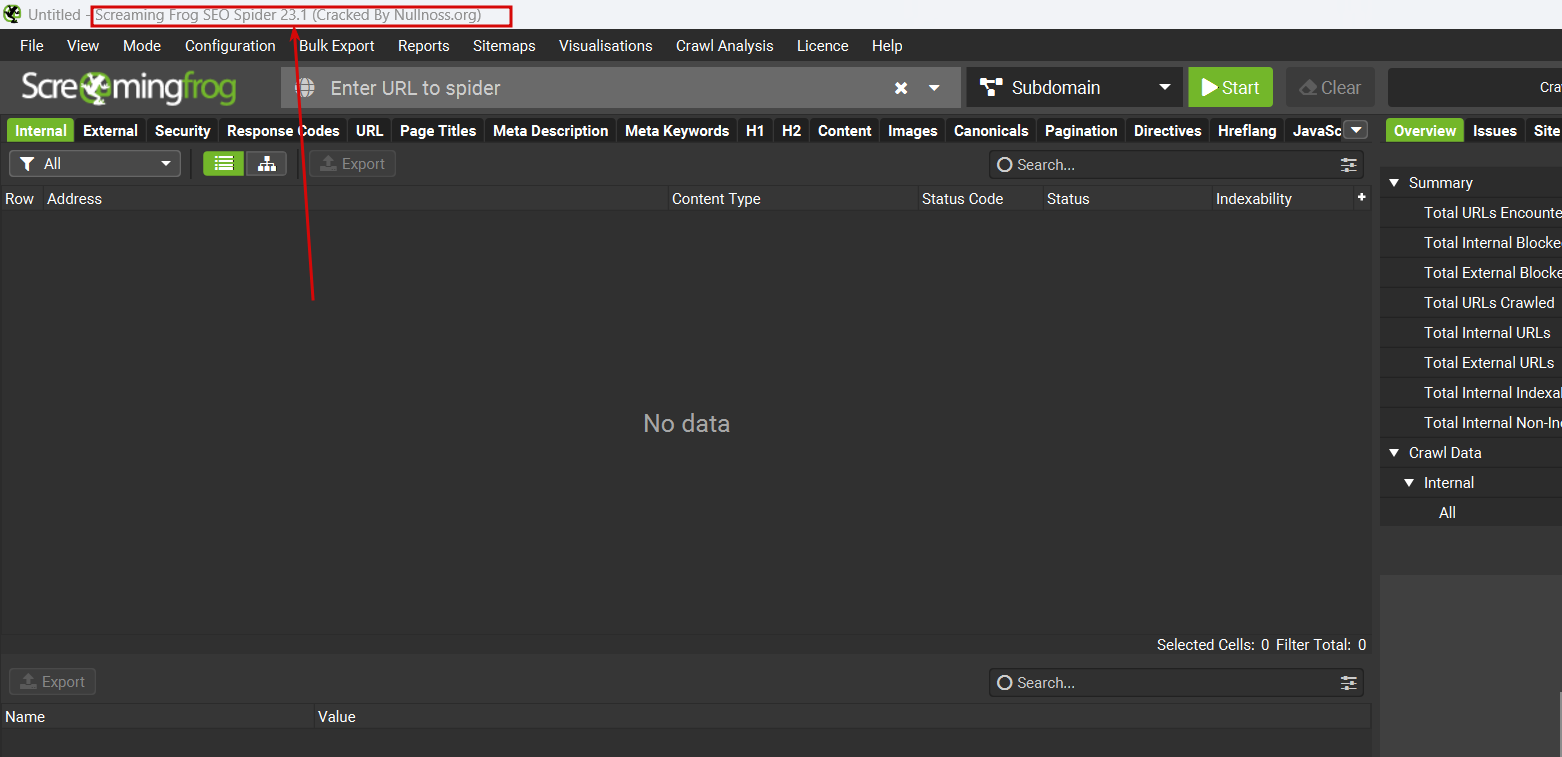Switch to the Security tab
The height and width of the screenshot is (757, 1562).
tap(183, 131)
